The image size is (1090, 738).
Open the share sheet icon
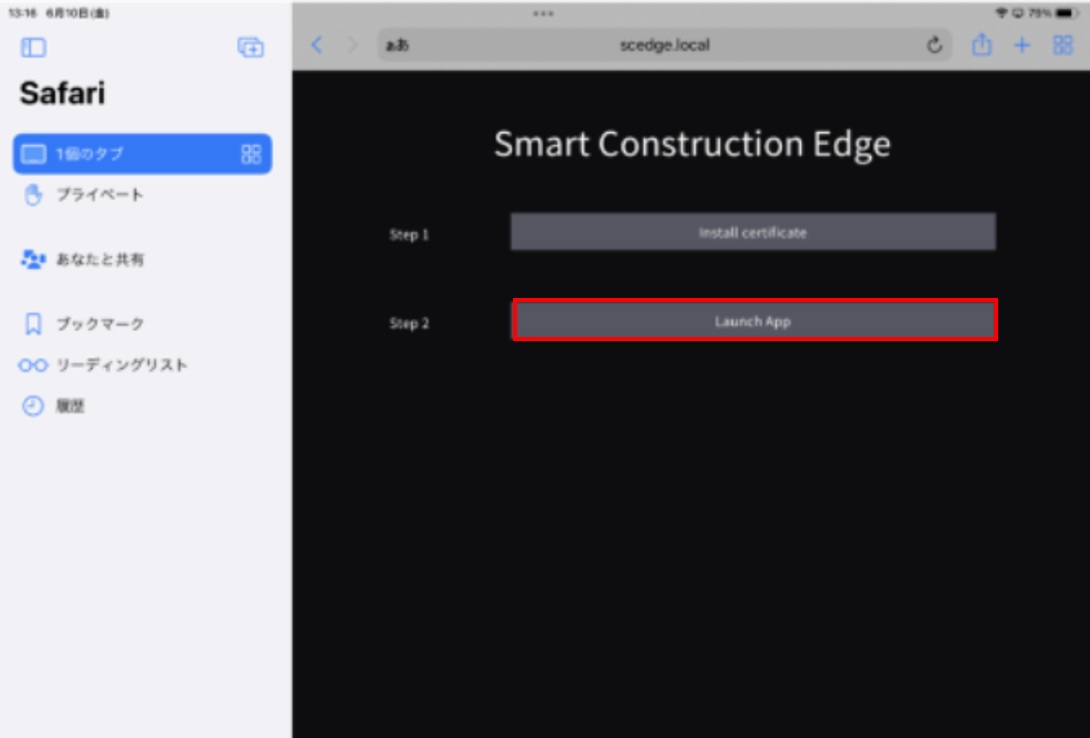pos(982,44)
